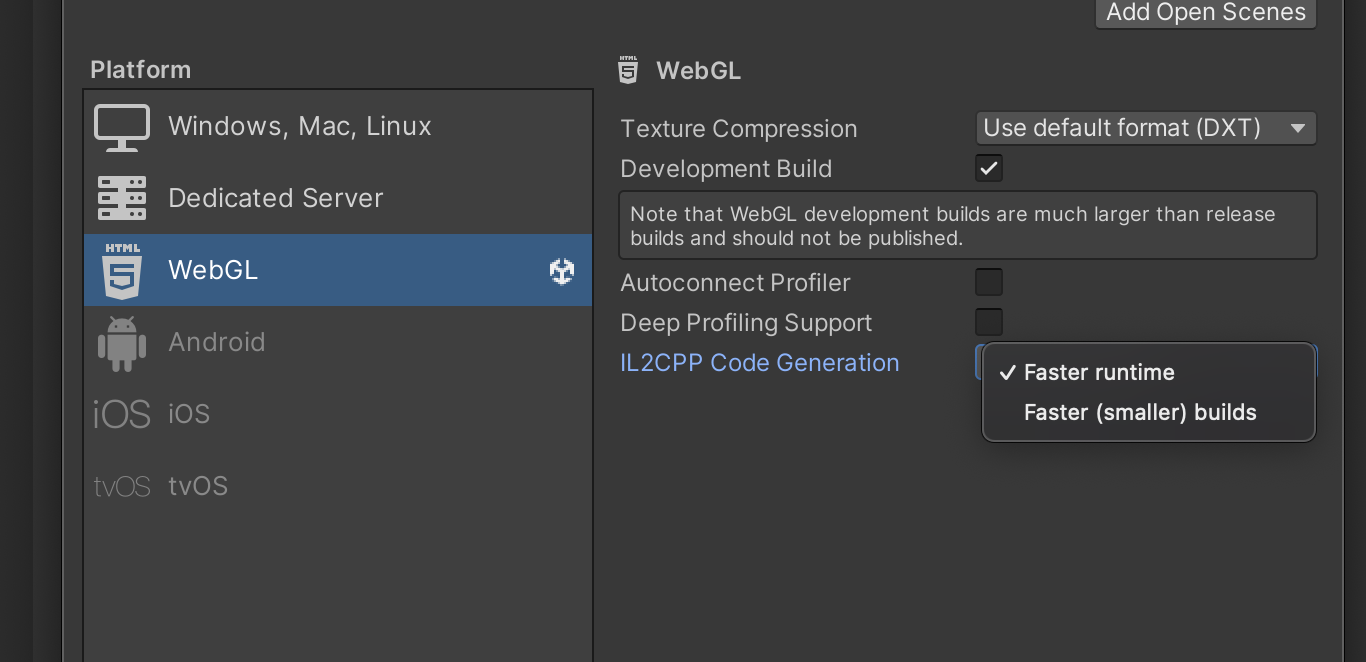Select the Android robot icon
Viewport: 1366px width, 662px height.
(121, 342)
